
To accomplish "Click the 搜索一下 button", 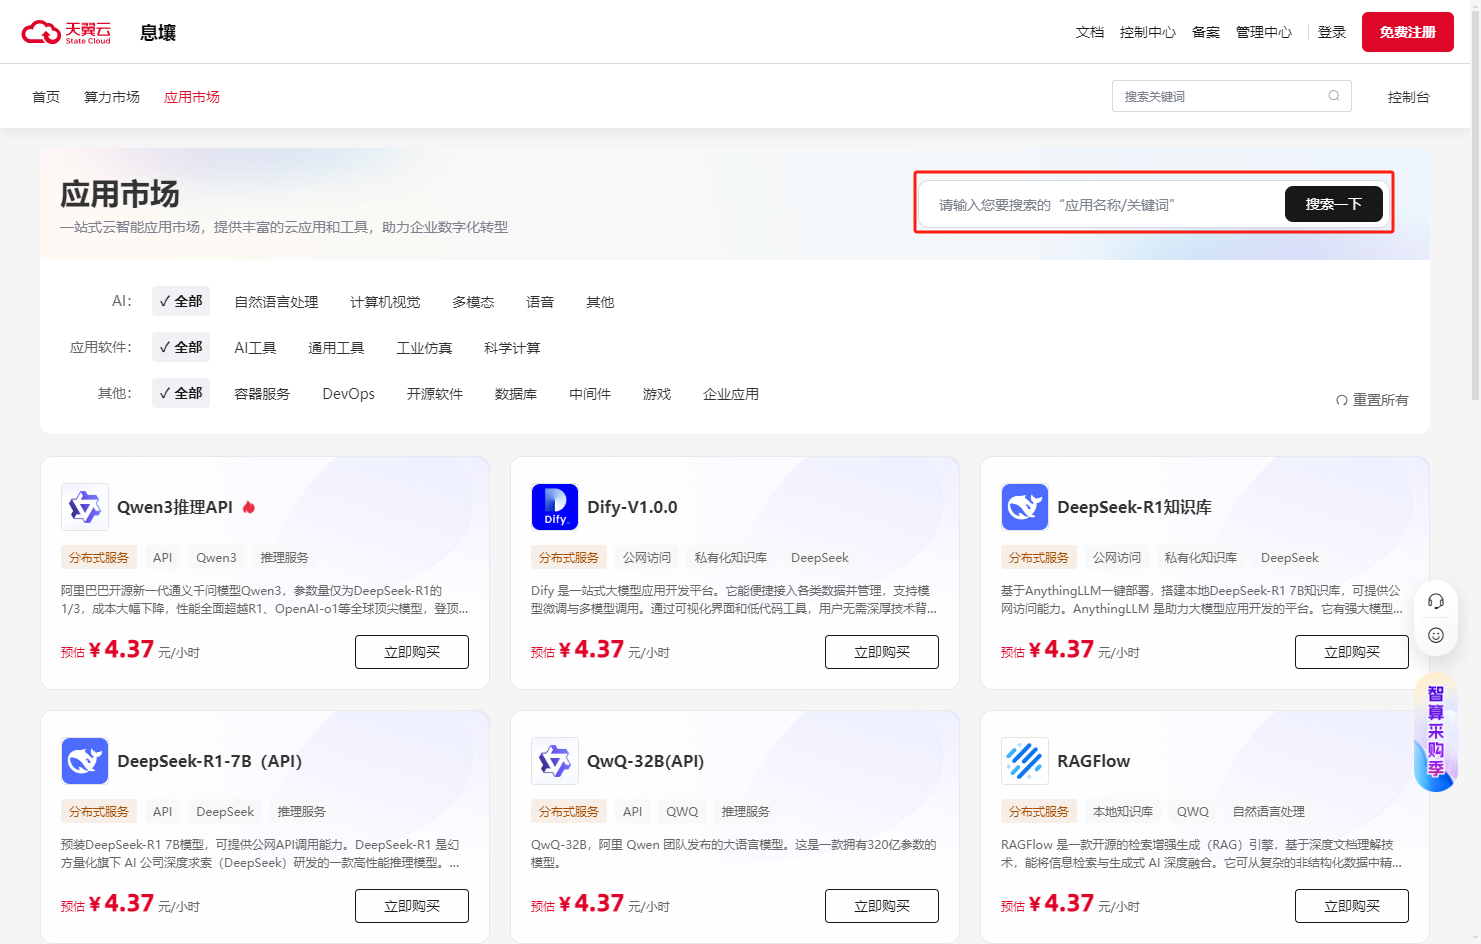I will [1334, 204].
